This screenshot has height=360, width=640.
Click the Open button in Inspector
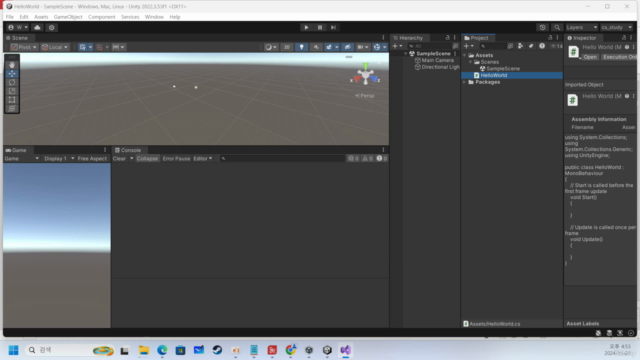[x=590, y=57]
